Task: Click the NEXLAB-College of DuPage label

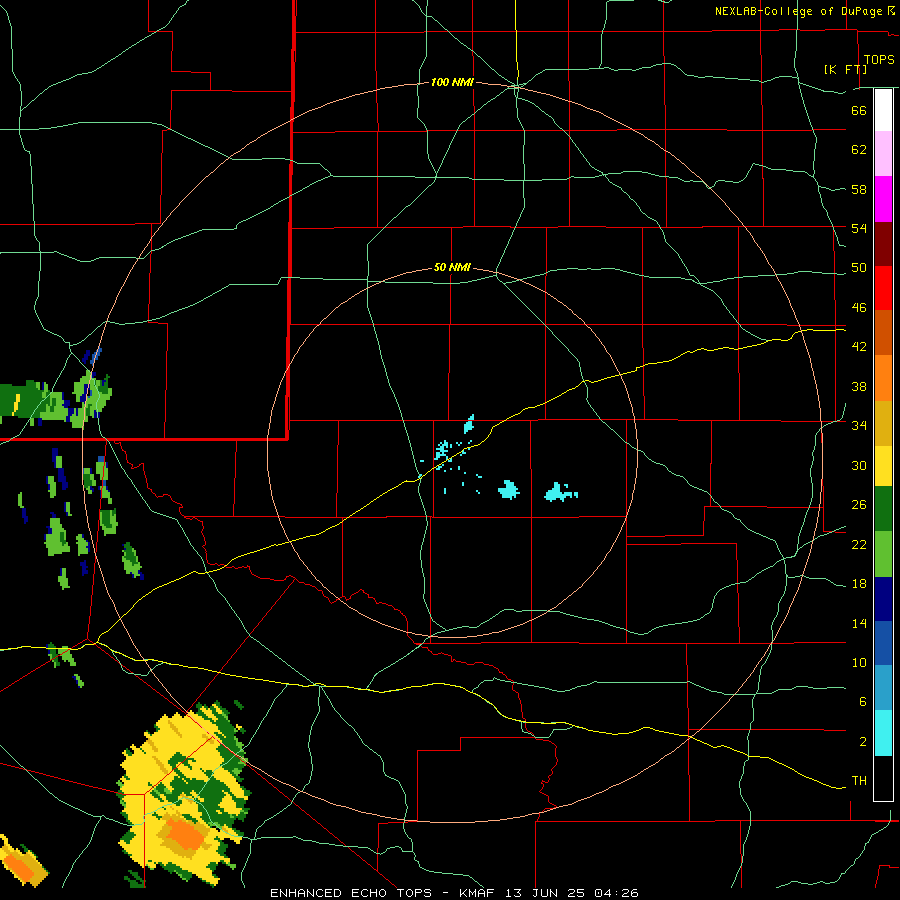Action: click(x=798, y=11)
